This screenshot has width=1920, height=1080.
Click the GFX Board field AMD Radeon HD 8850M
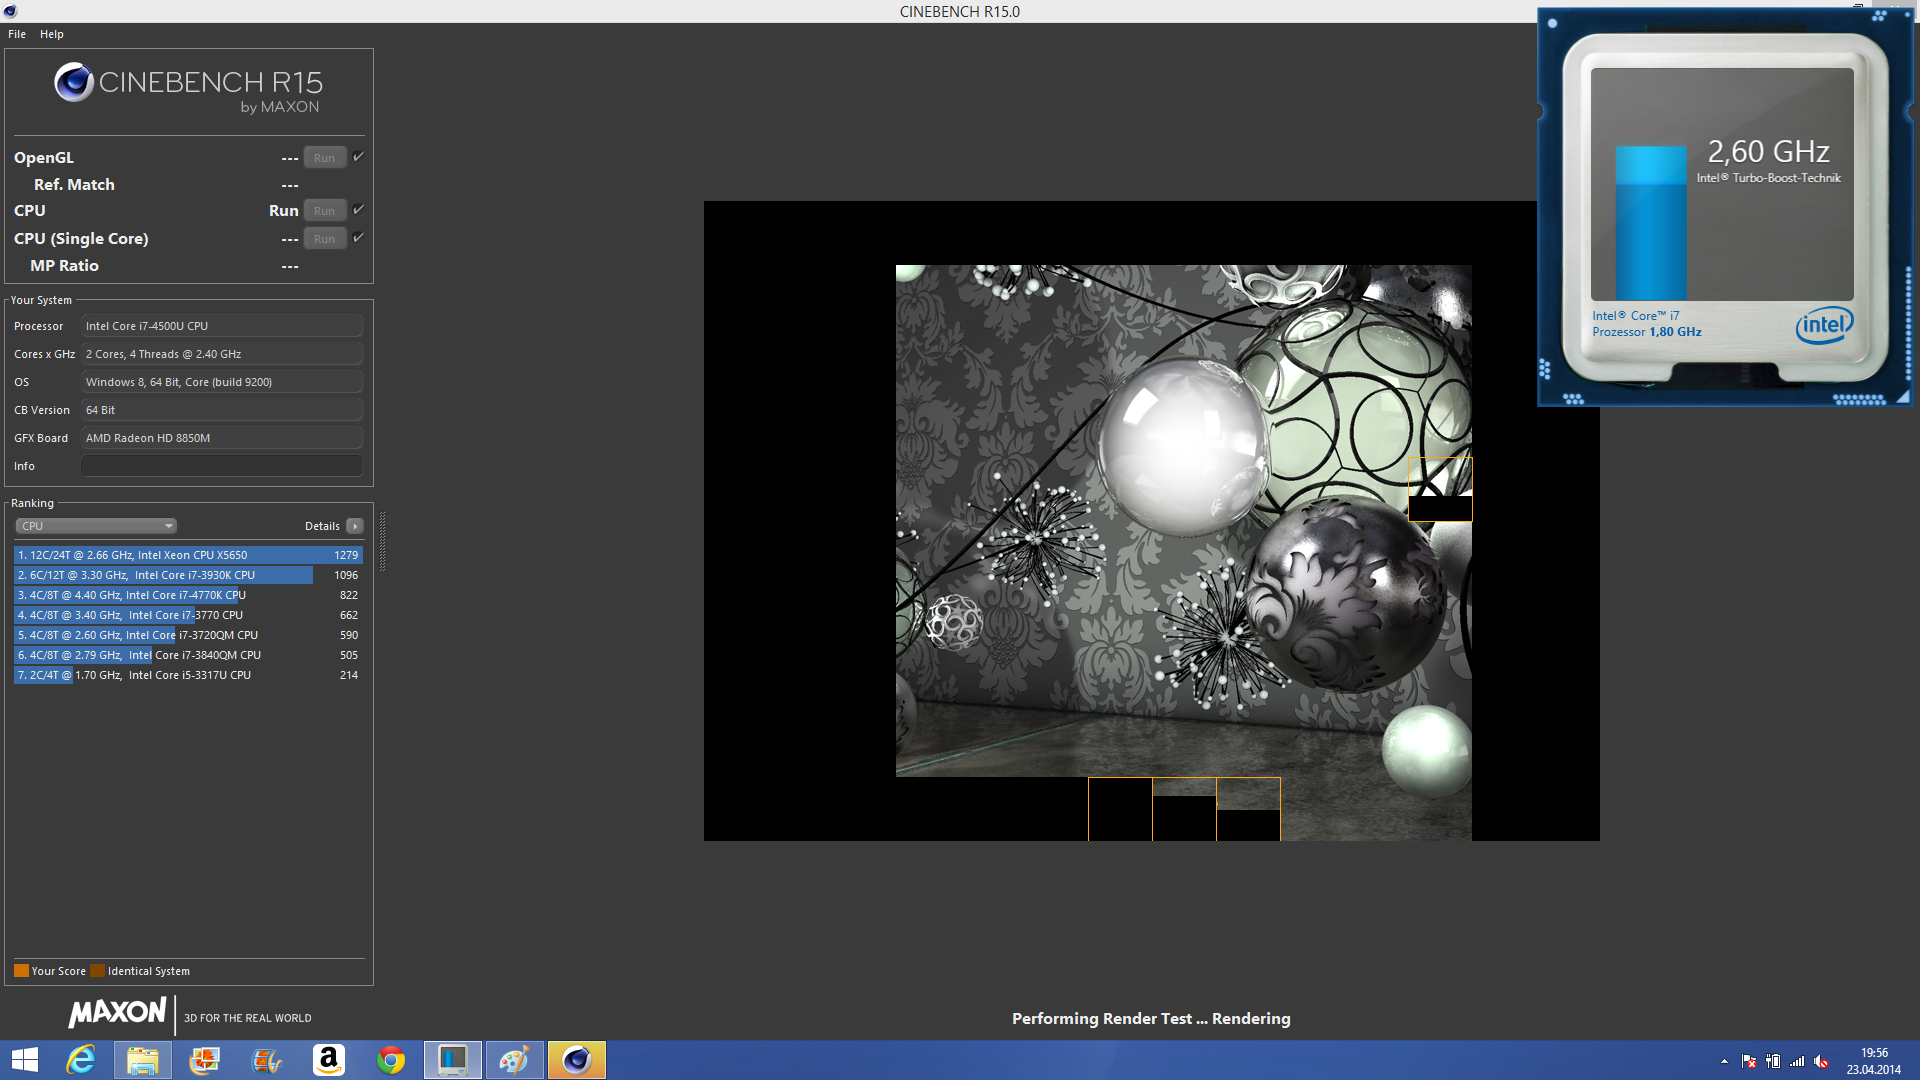pos(222,438)
